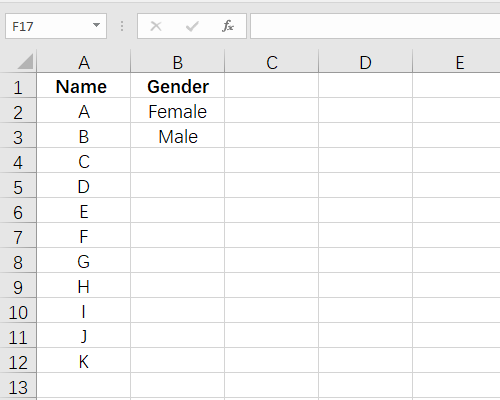Click the Insert Function fx icon

pyautogui.click(x=228, y=26)
